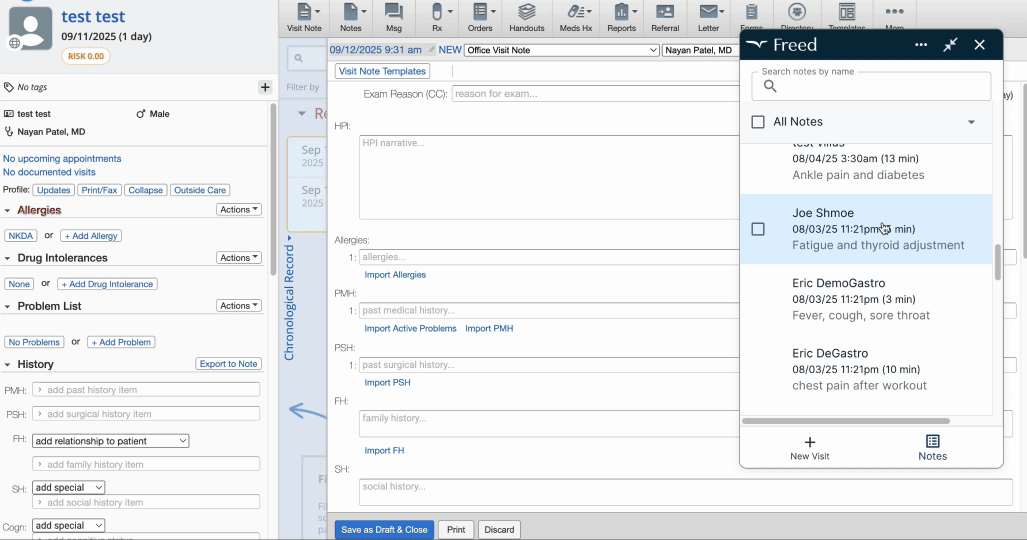Screen dimensions: 1027x540
Task: Click the Freed vertical scrollbar thumb
Action: click(998, 262)
